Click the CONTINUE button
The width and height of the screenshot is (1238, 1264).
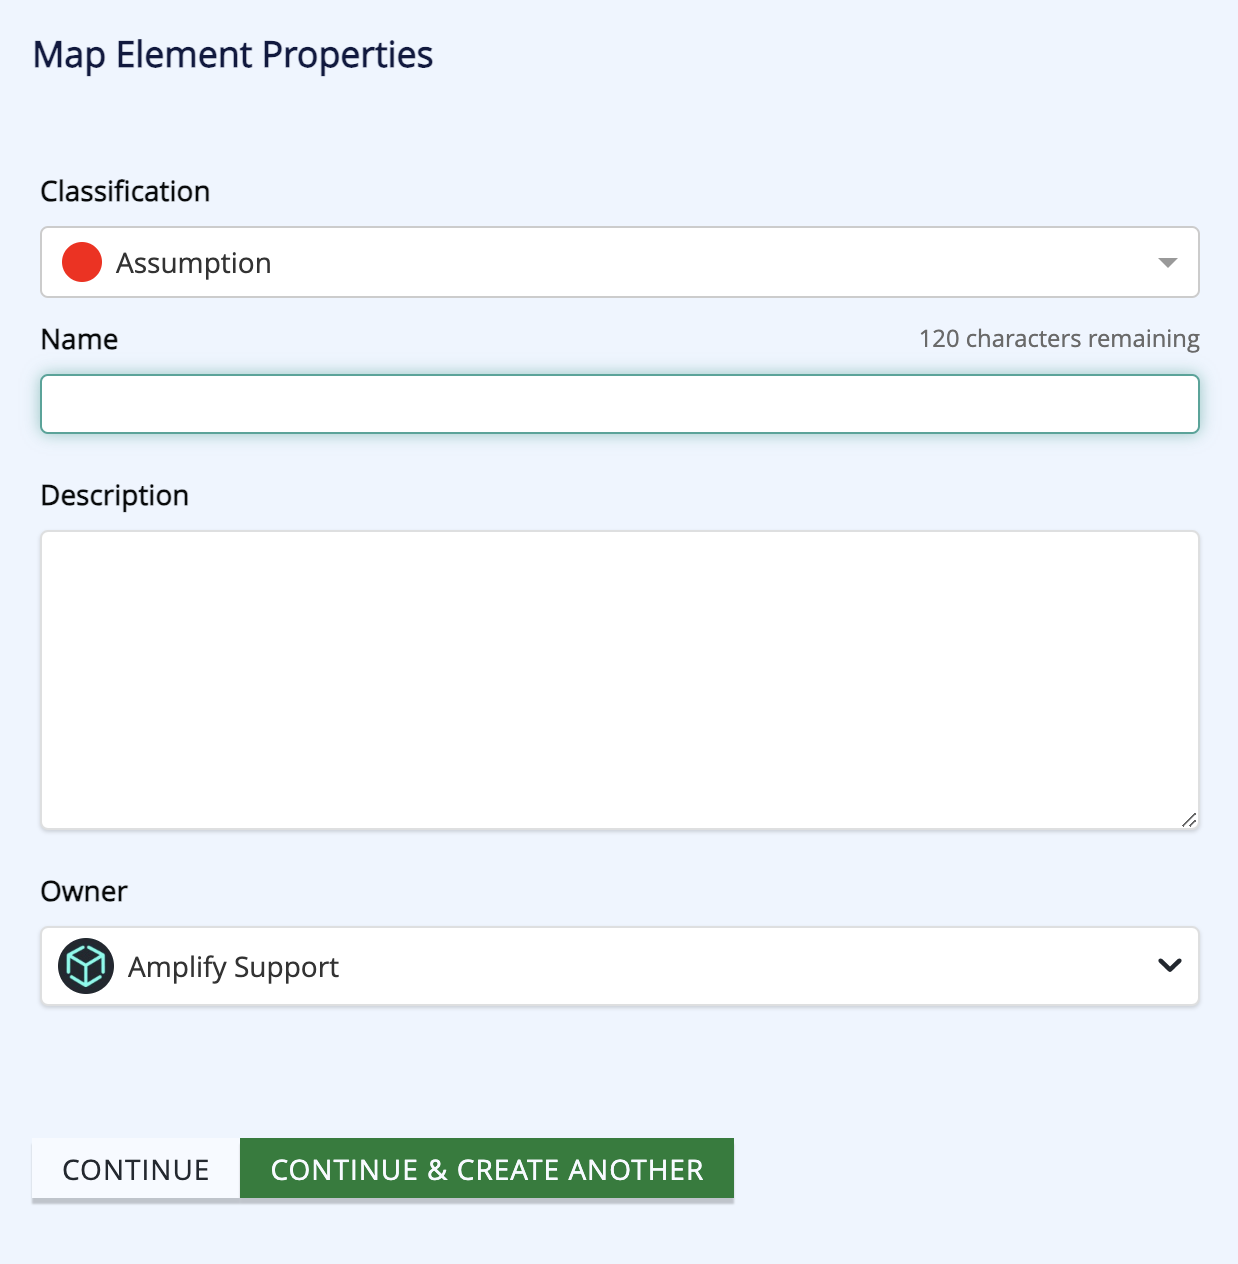pyautogui.click(x=135, y=1168)
